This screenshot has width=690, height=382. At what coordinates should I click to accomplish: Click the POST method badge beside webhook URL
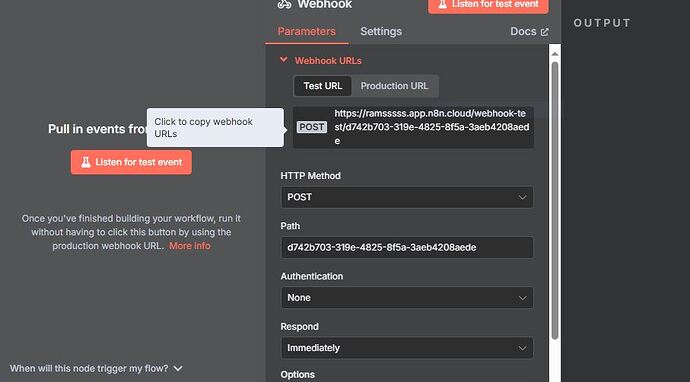[x=312, y=127]
